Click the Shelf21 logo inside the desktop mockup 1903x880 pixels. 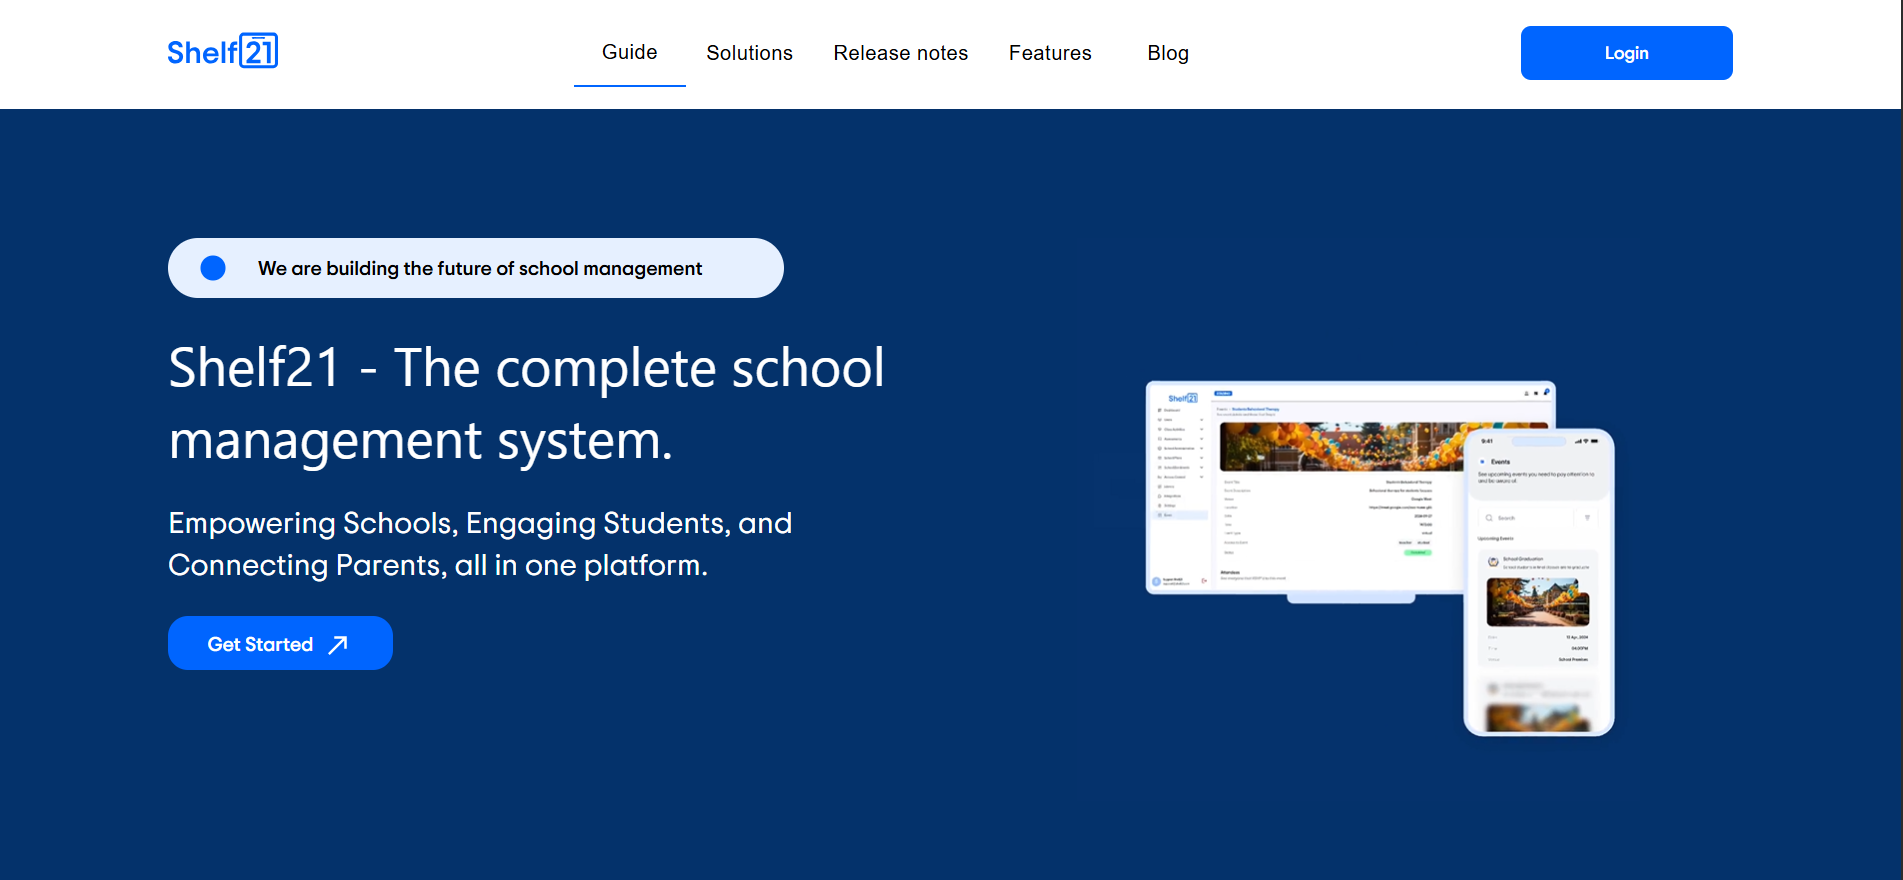(1182, 398)
